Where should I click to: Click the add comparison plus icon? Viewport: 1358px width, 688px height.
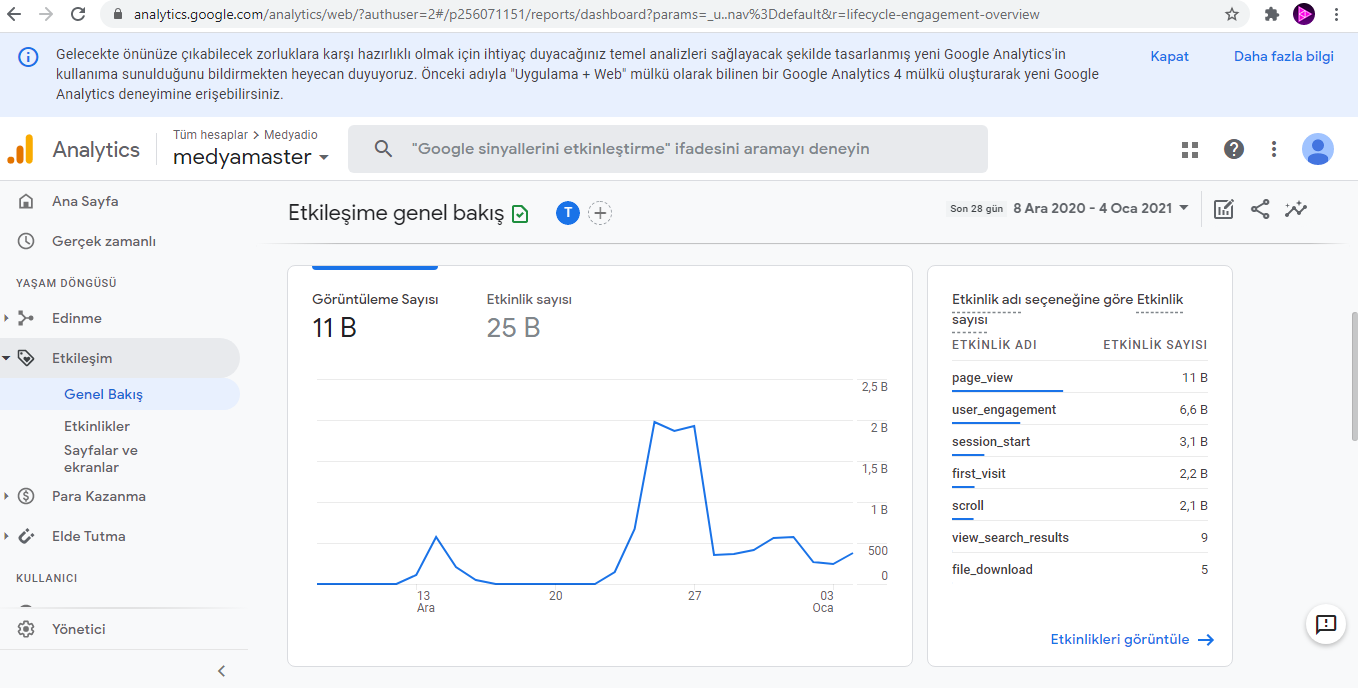click(600, 213)
